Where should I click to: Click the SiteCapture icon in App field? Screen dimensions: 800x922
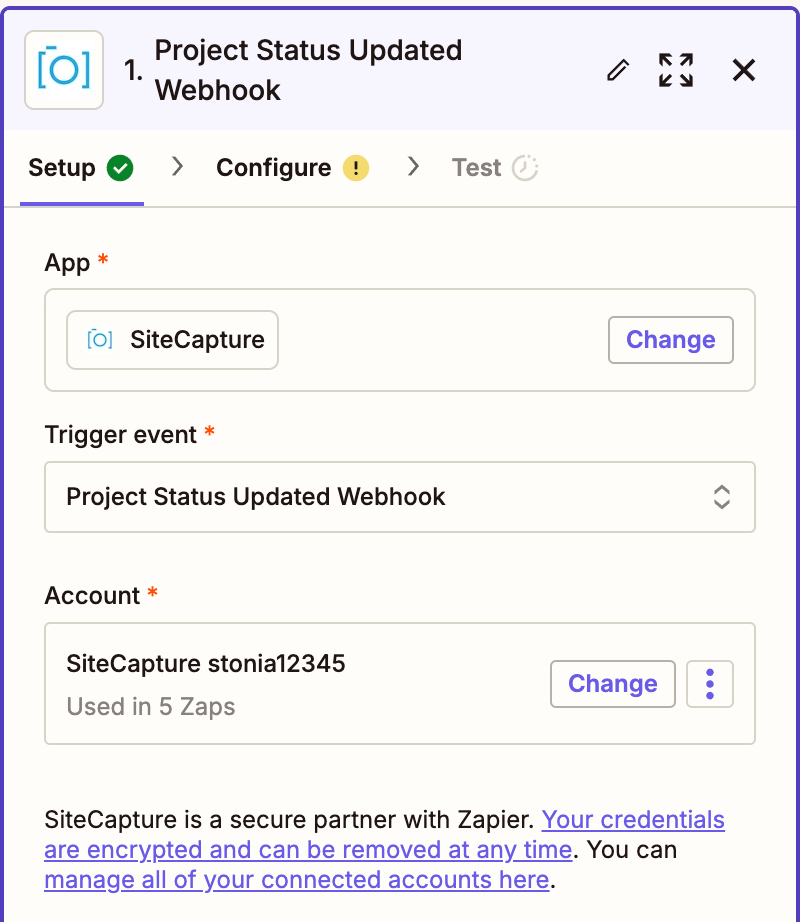click(x=99, y=340)
